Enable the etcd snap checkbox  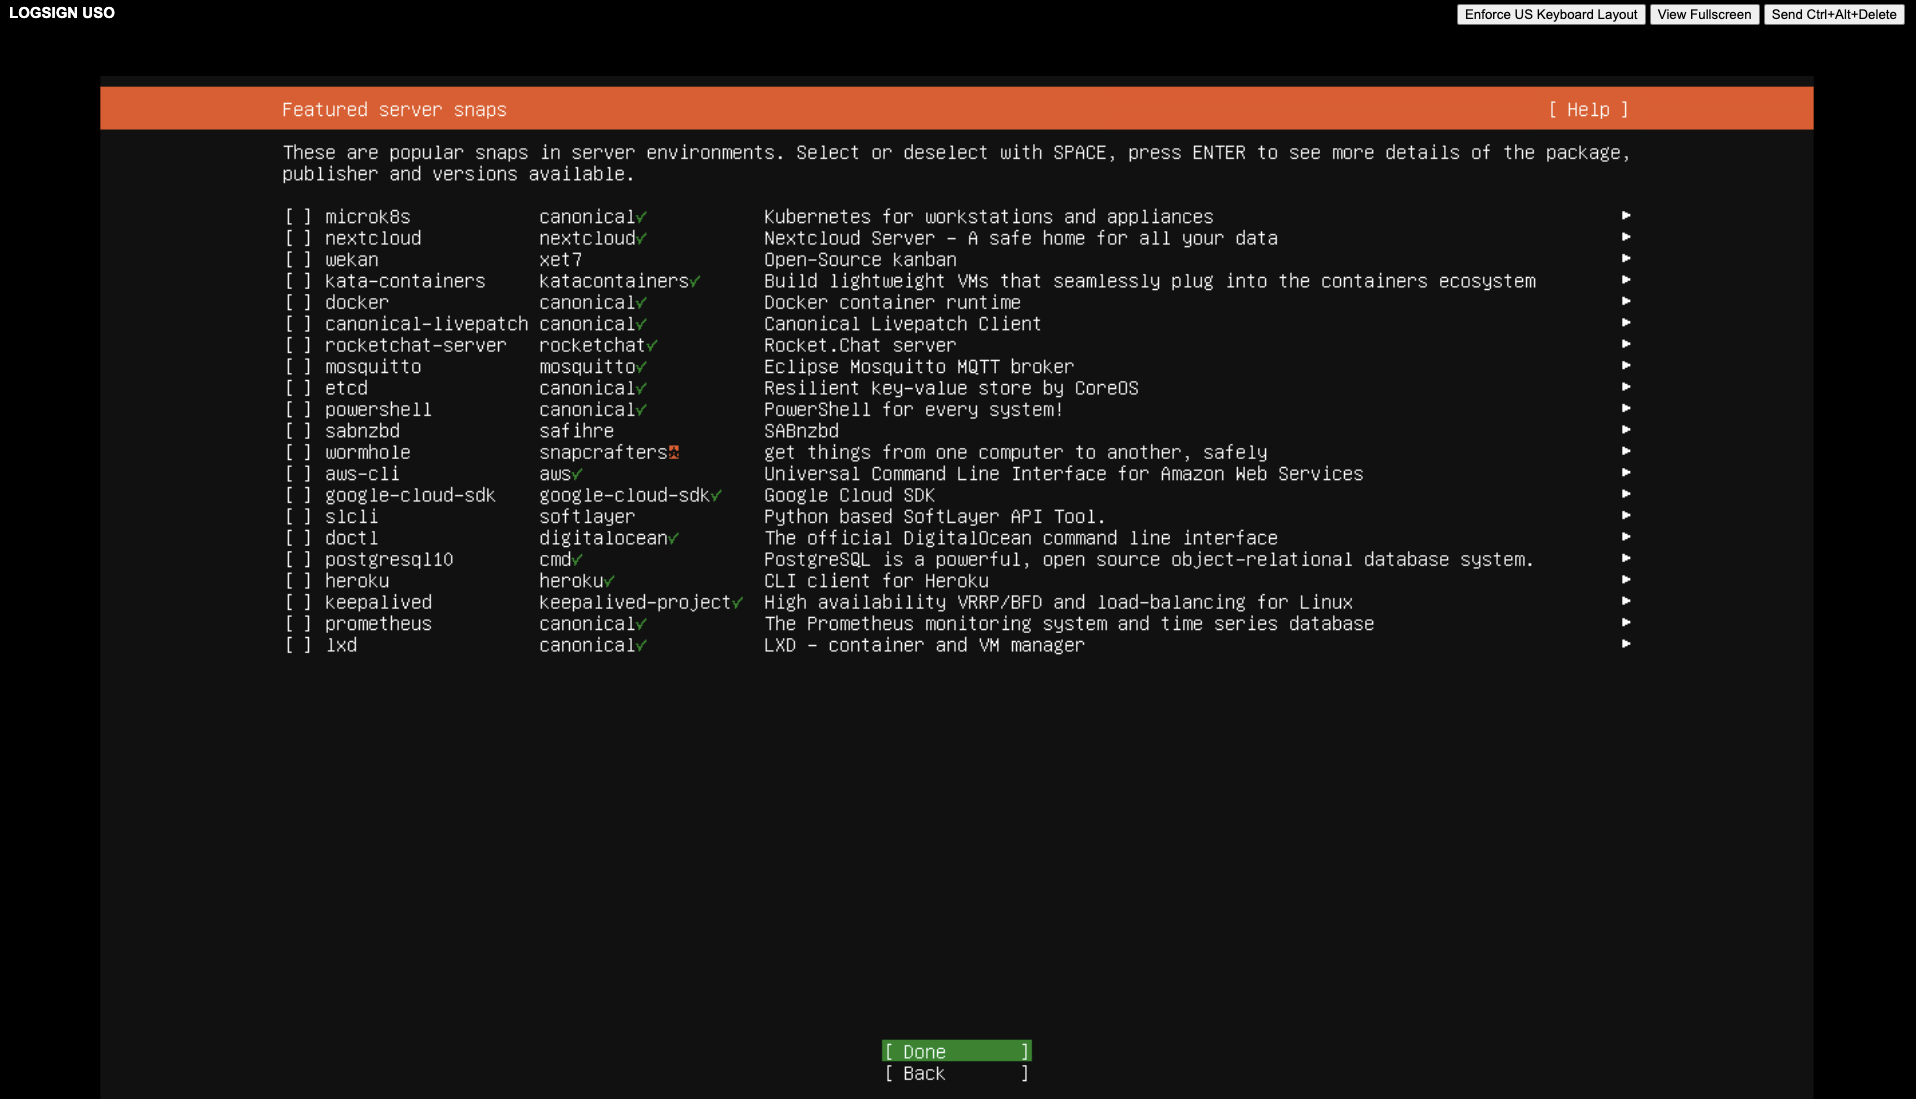click(298, 388)
